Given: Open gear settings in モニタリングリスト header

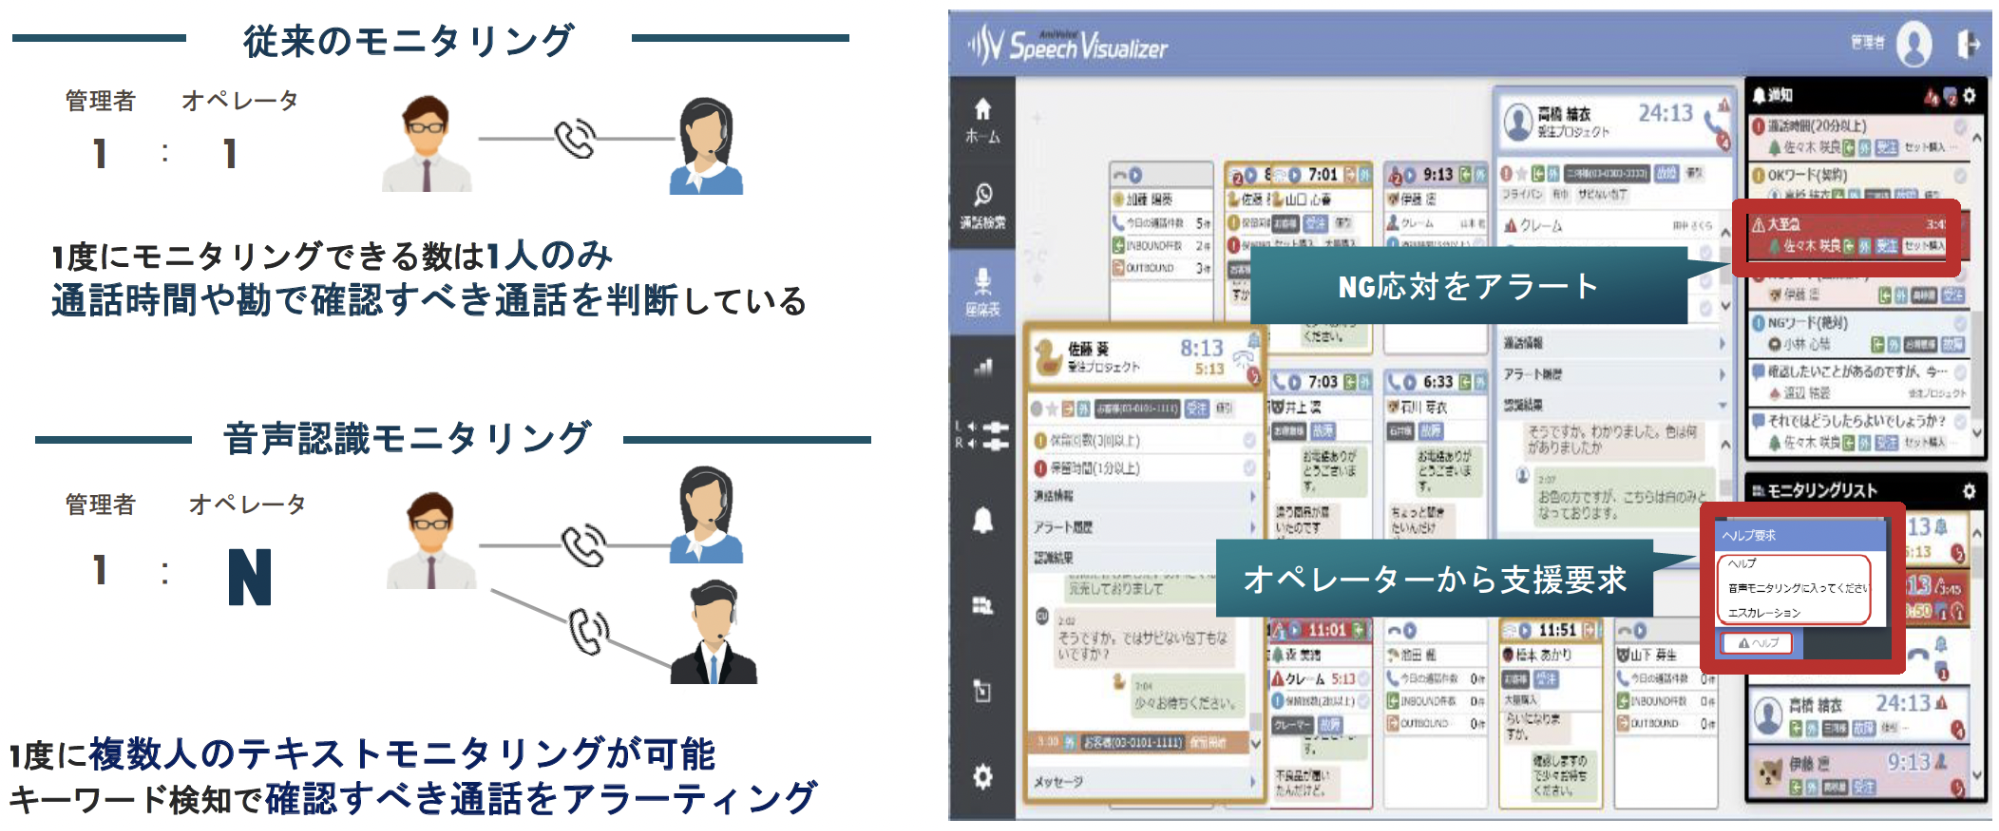Looking at the screenshot, I should pos(1969,491).
